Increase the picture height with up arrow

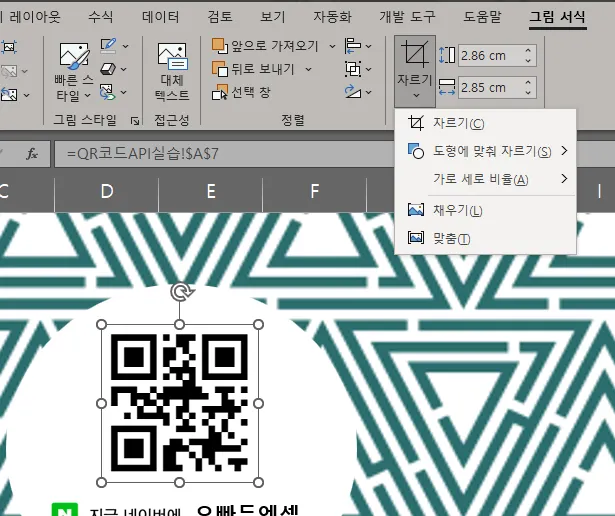(528, 51)
